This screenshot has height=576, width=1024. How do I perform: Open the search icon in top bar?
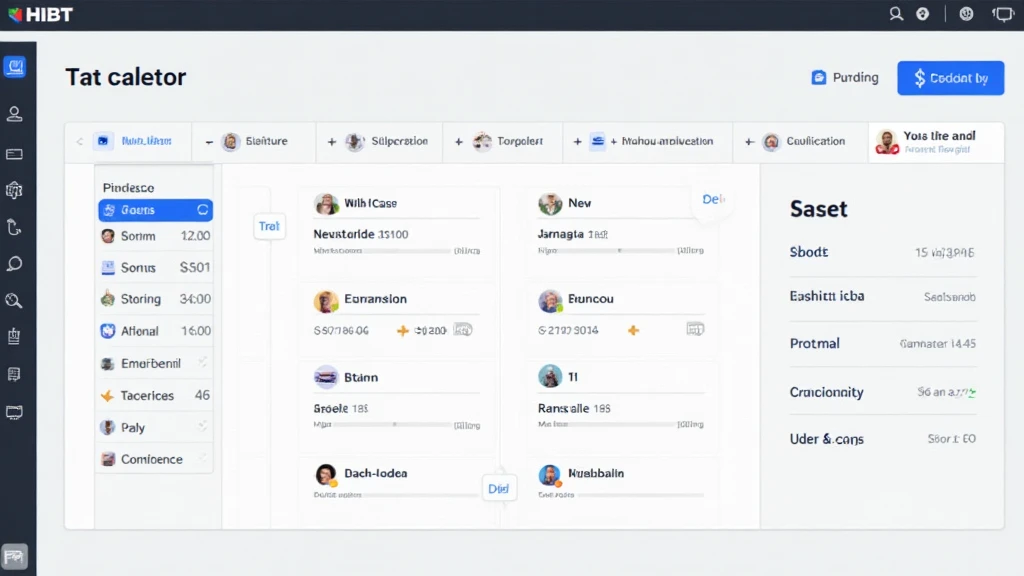pos(895,14)
